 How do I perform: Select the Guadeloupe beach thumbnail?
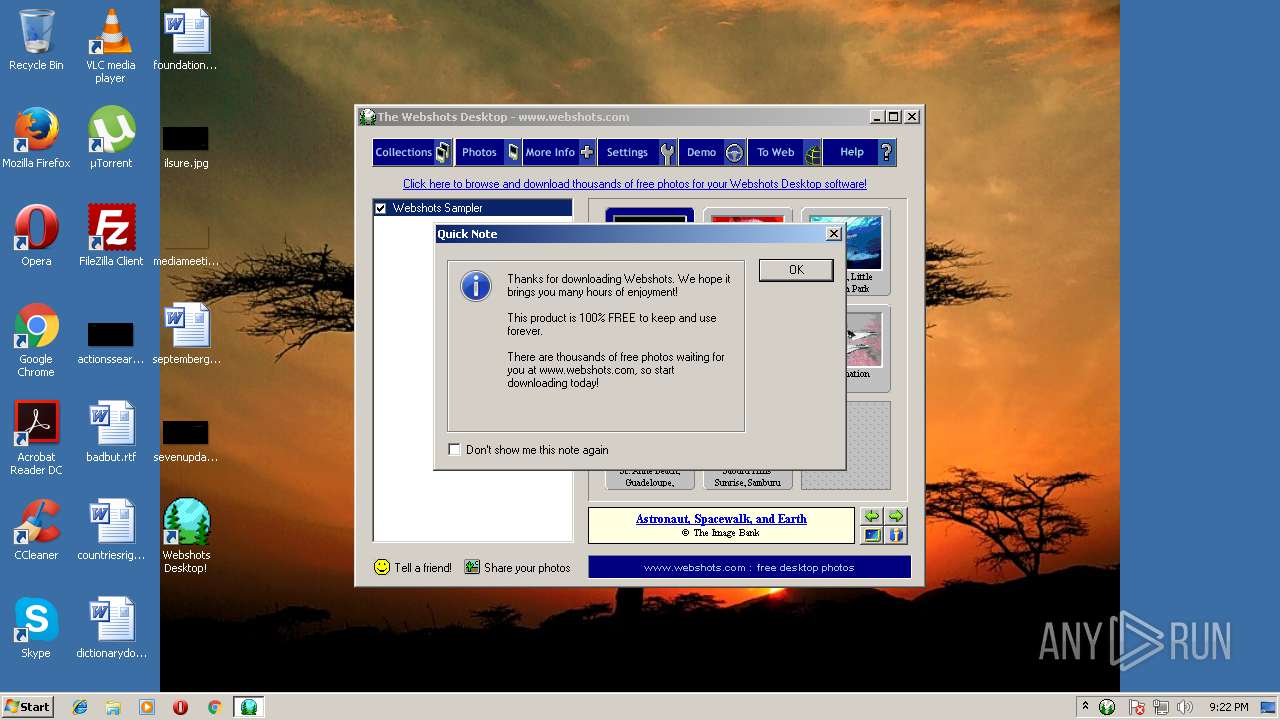point(649,479)
